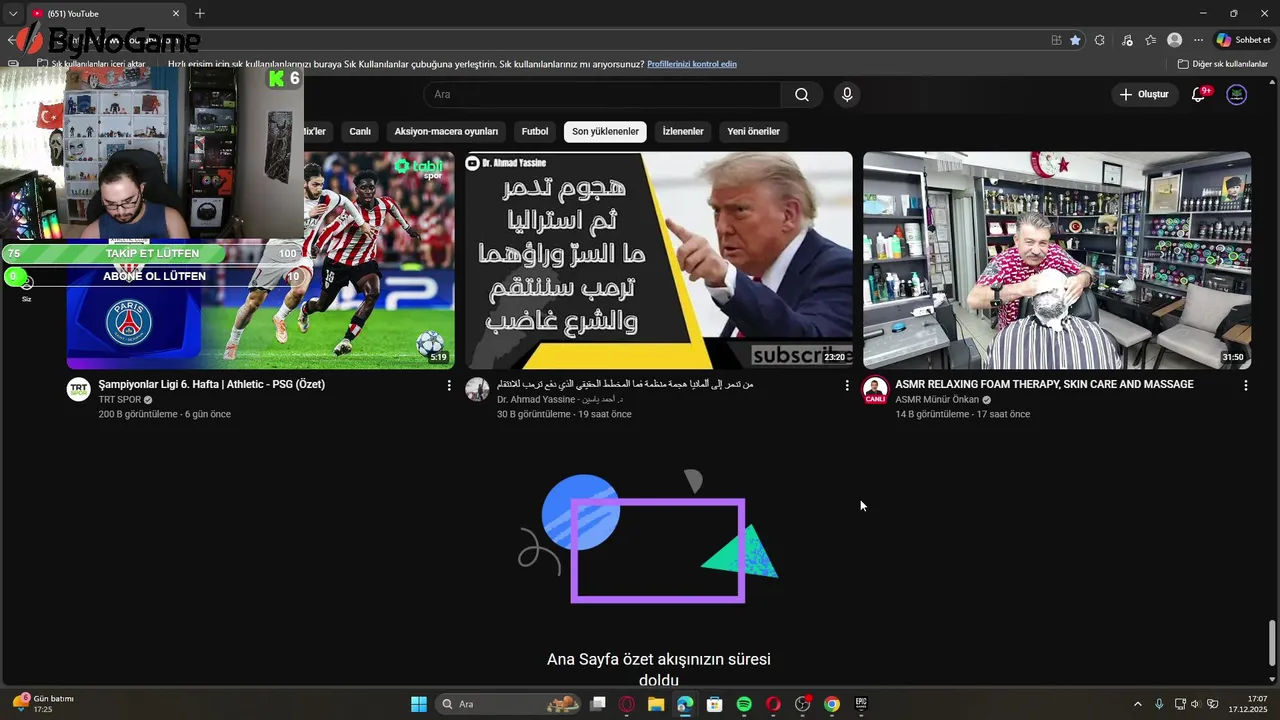1280x720 pixels.
Task: Click the system tray microphone icon
Action: 1159,704
